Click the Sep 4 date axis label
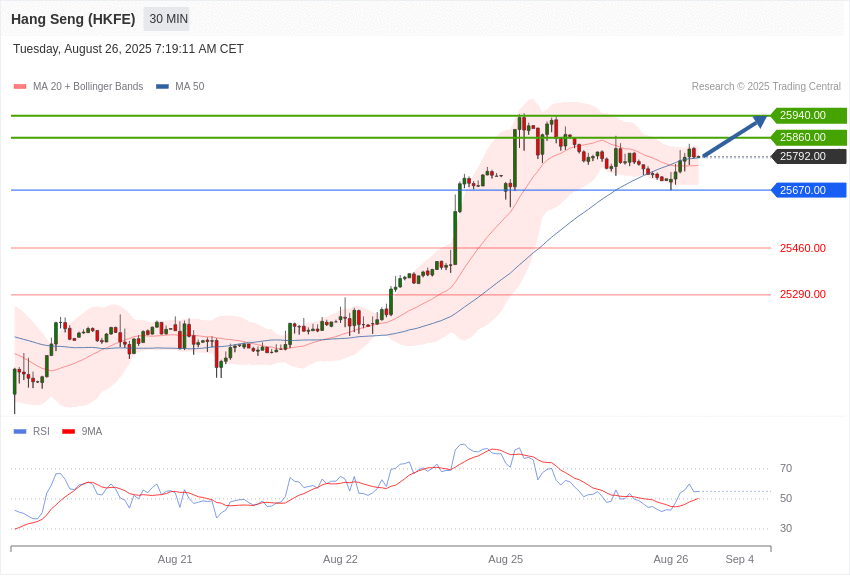The height and width of the screenshot is (576, 850). click(740, 559)
